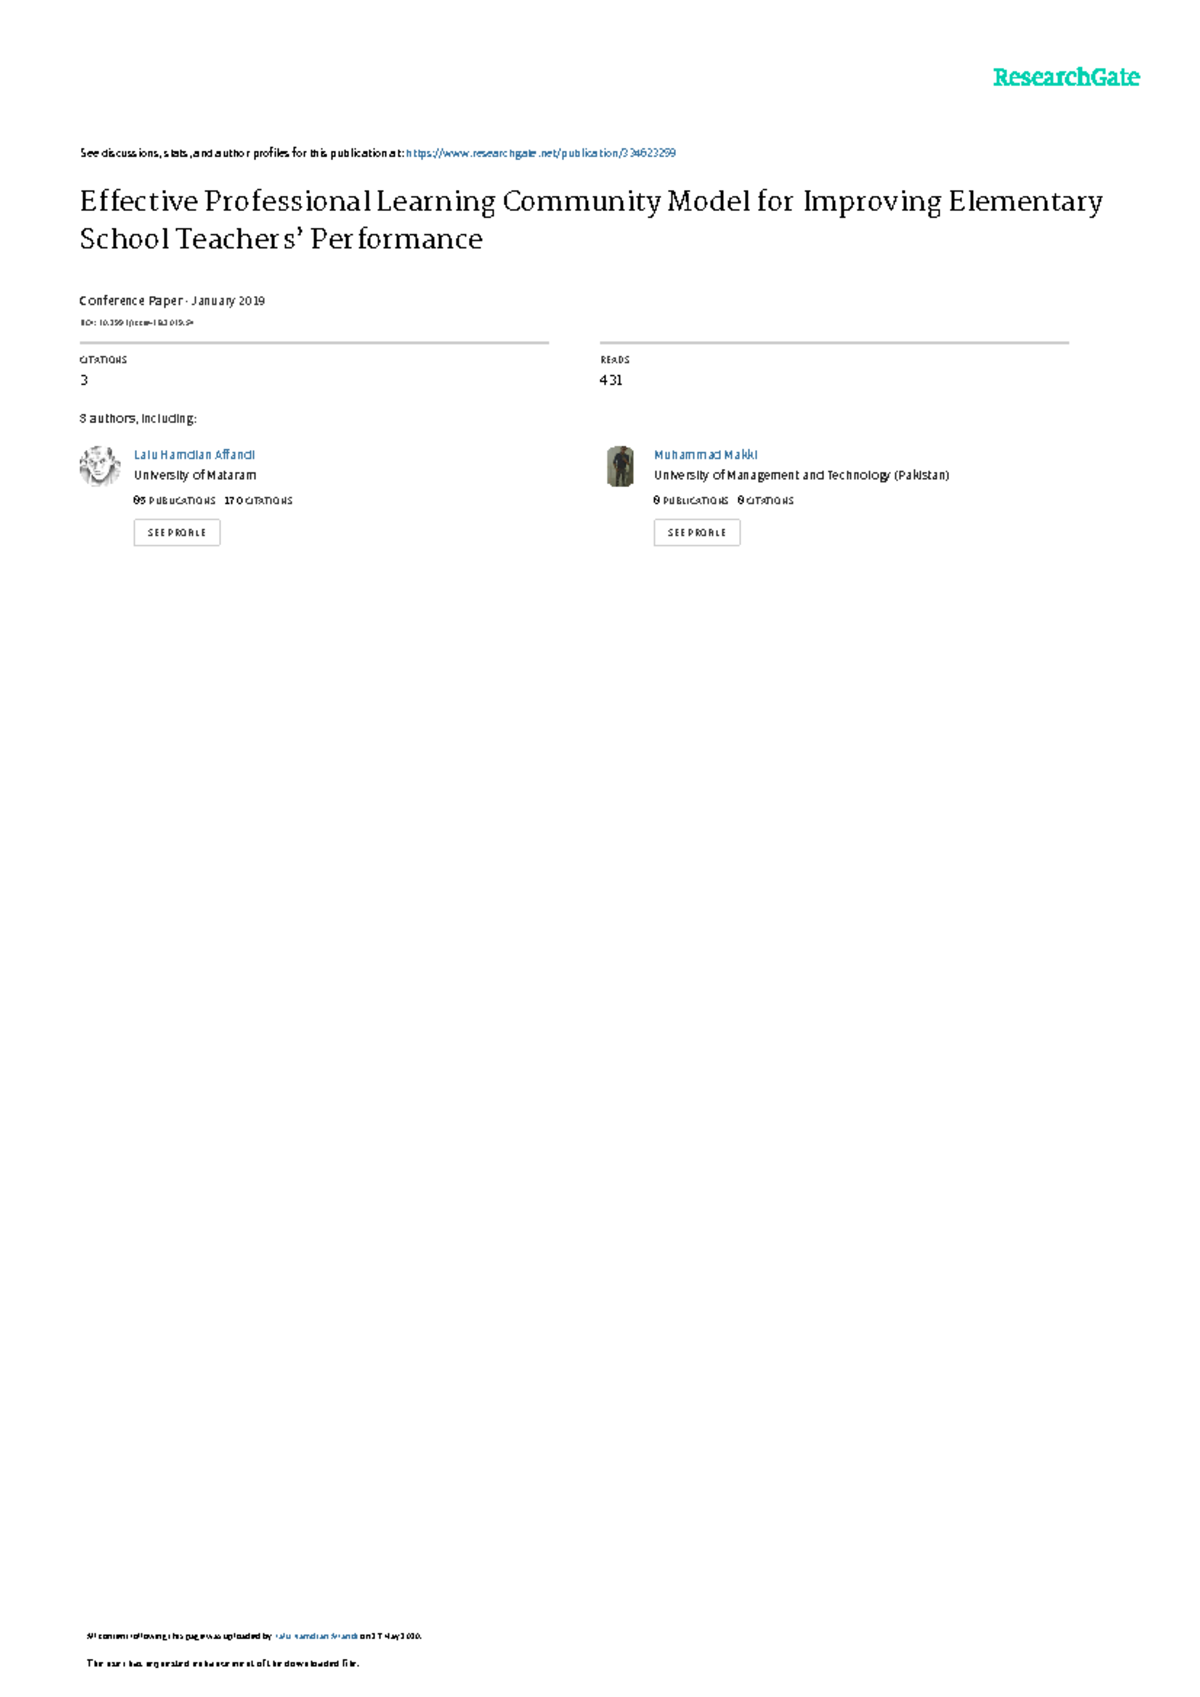Open Muhammad Makki author name link

pos(706,454)
